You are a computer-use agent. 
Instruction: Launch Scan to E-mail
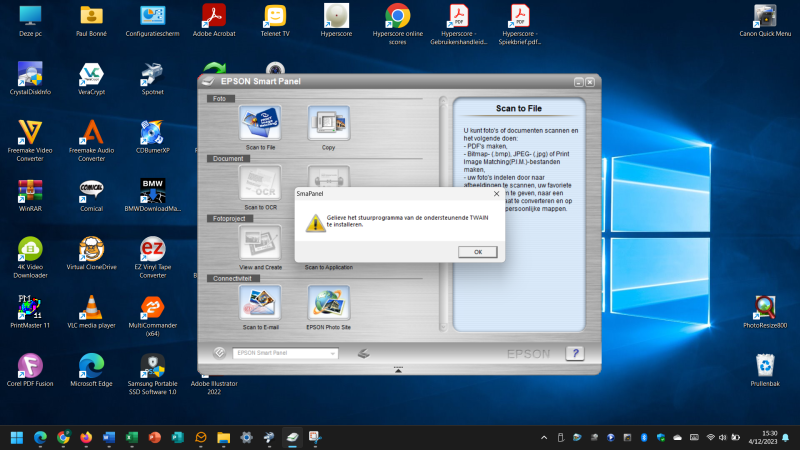260,303
